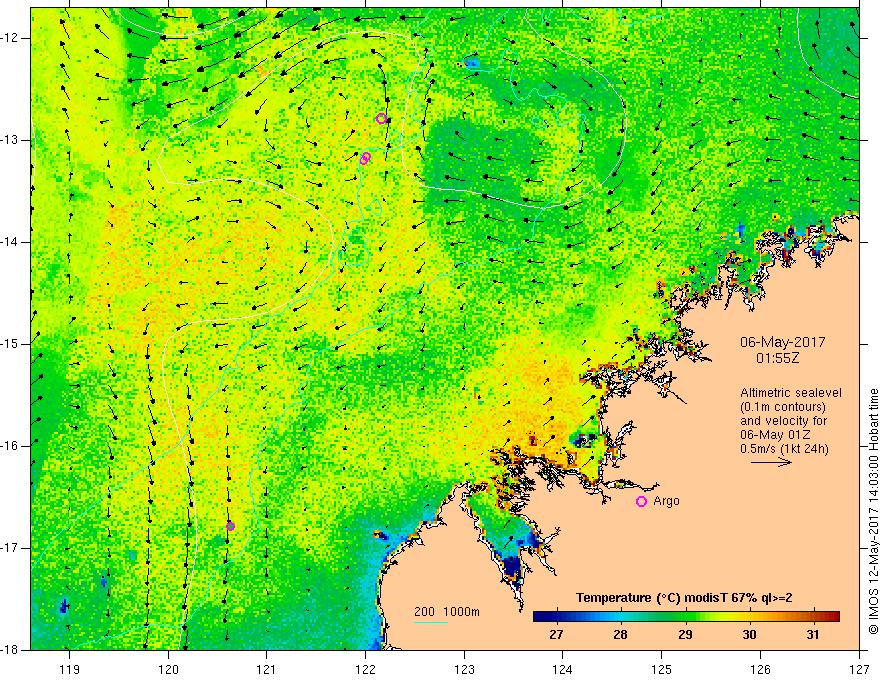Screen dimensions: 880x680
Task: Click longitude axis label 124
Action: [x=563, y=669]
